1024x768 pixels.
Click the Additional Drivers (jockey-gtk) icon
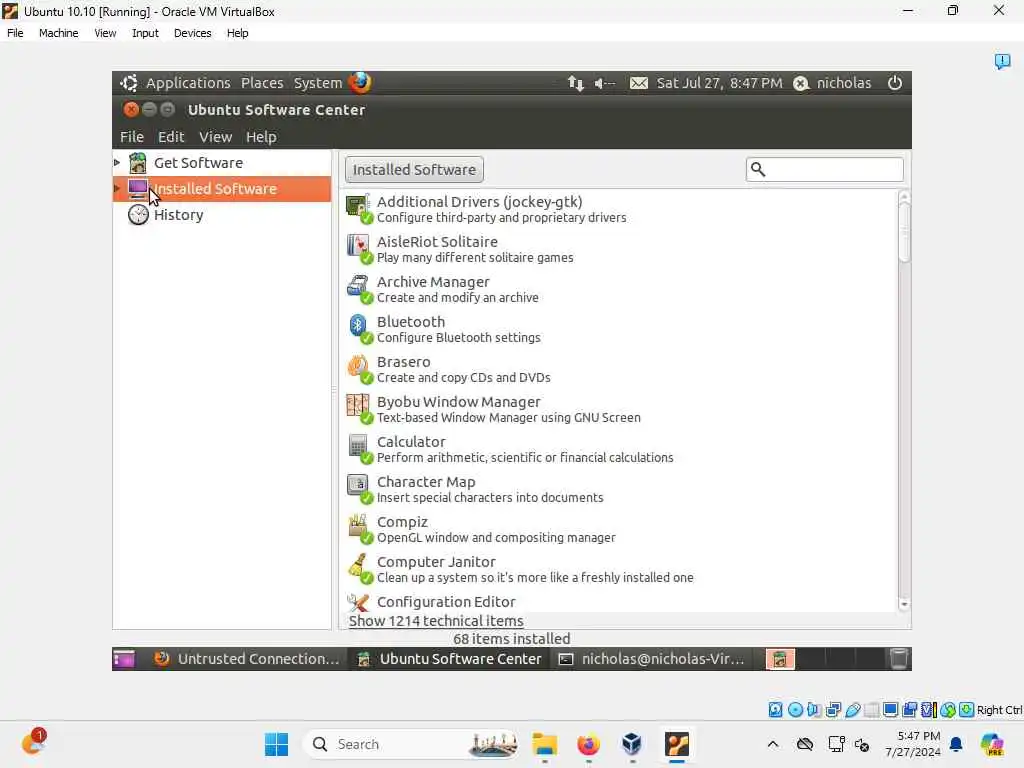coord(359,209)
